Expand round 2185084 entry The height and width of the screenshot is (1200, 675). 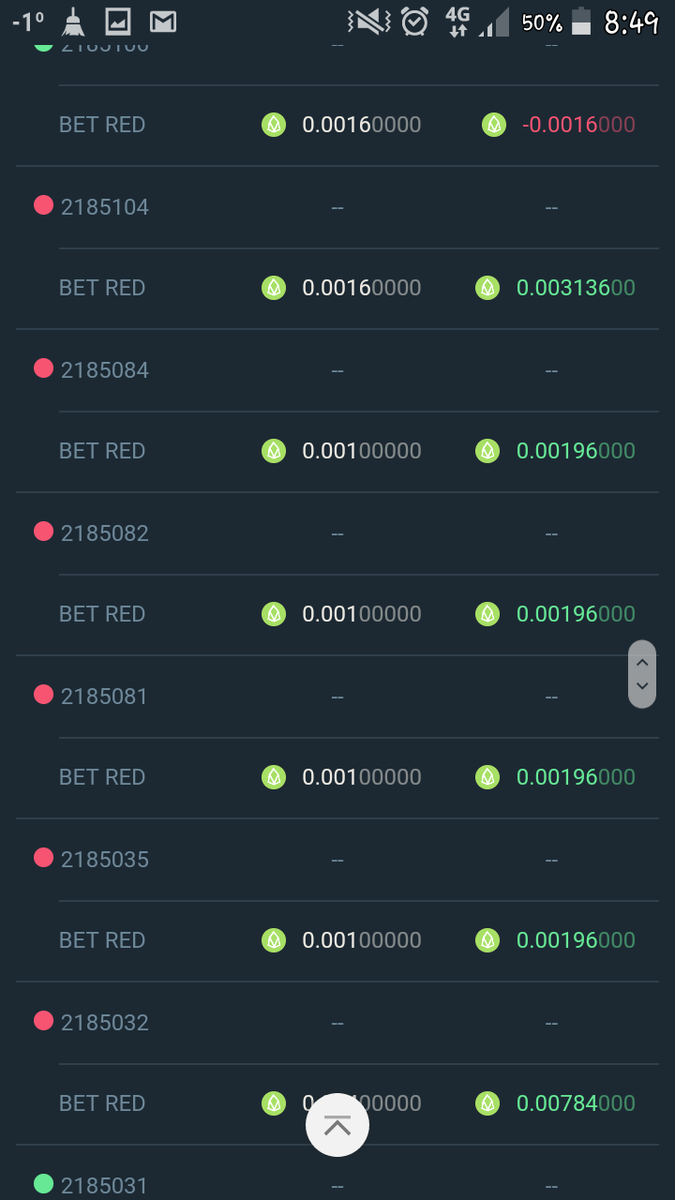tap(105, 370)
